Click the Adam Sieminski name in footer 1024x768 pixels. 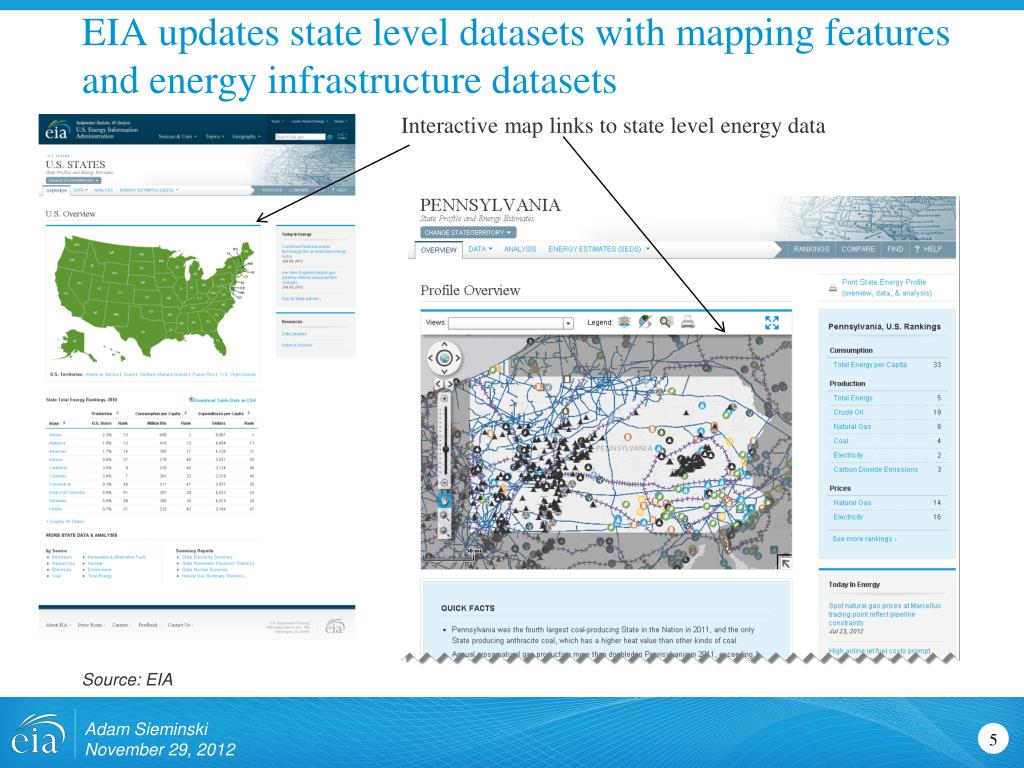pyautogui.click(x=146, y=729)
